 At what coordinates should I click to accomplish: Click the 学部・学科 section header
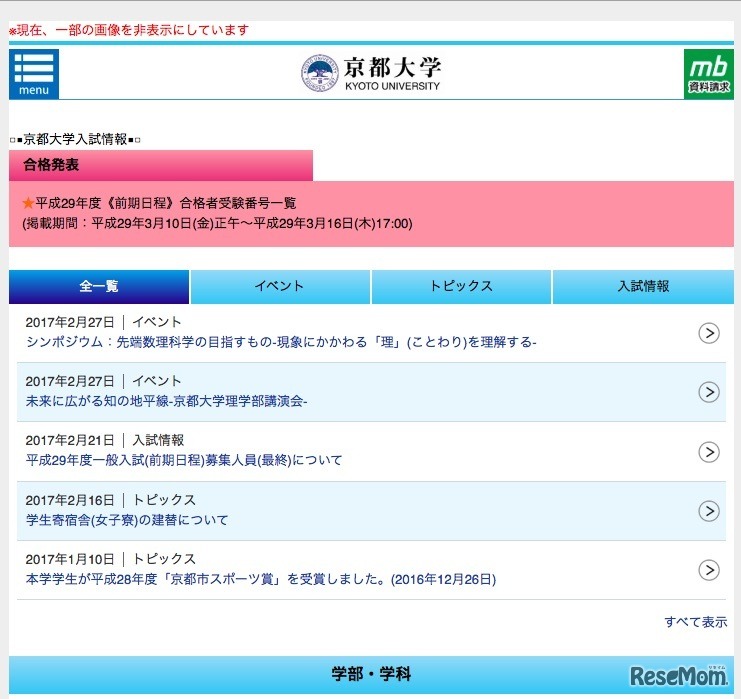coord(371,674)
